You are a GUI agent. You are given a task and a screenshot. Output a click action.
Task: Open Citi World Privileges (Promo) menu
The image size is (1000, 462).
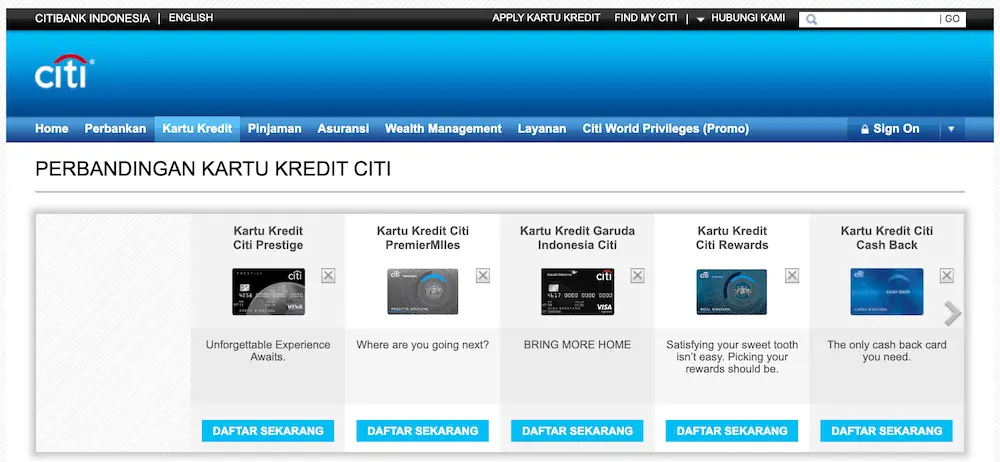[666, 129]
